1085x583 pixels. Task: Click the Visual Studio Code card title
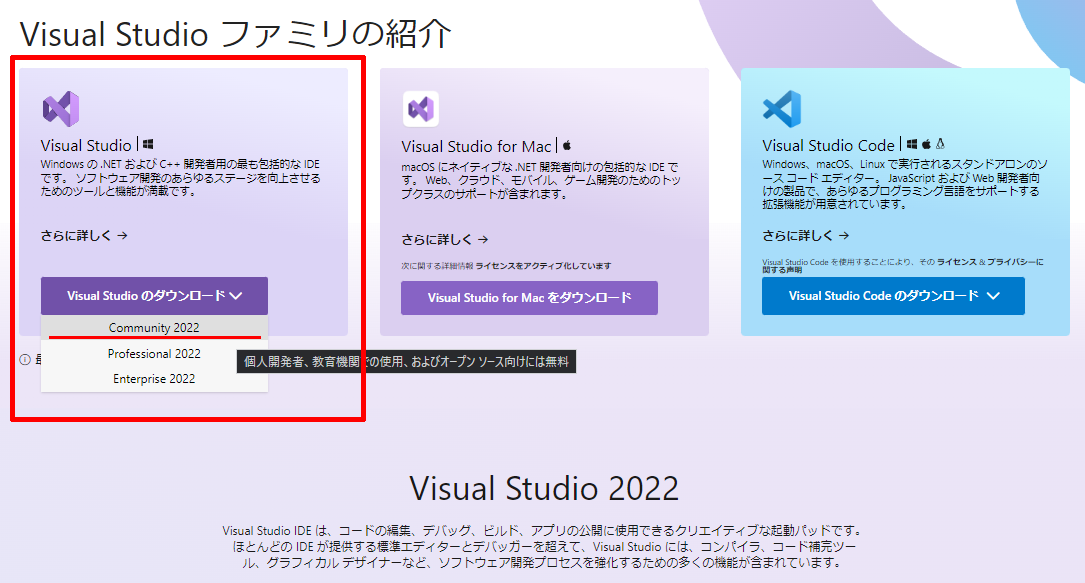[x=828, y=145]
